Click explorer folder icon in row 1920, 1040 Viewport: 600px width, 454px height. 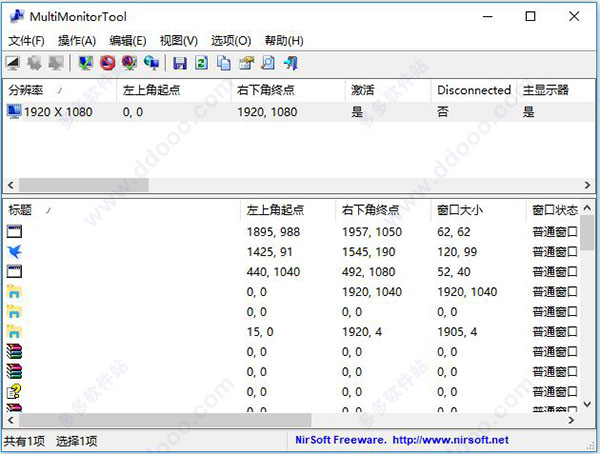(x=14, y=292)
